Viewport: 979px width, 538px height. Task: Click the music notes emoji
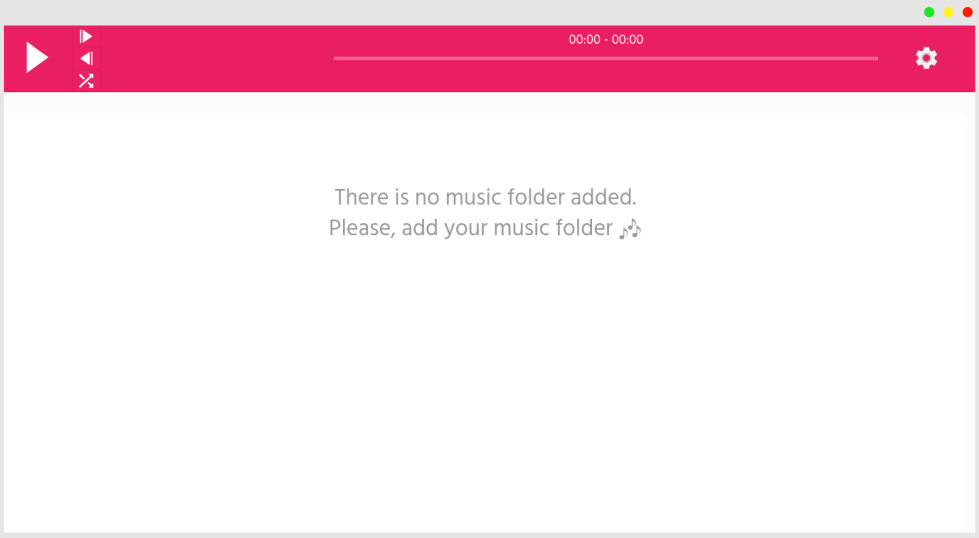630,229
